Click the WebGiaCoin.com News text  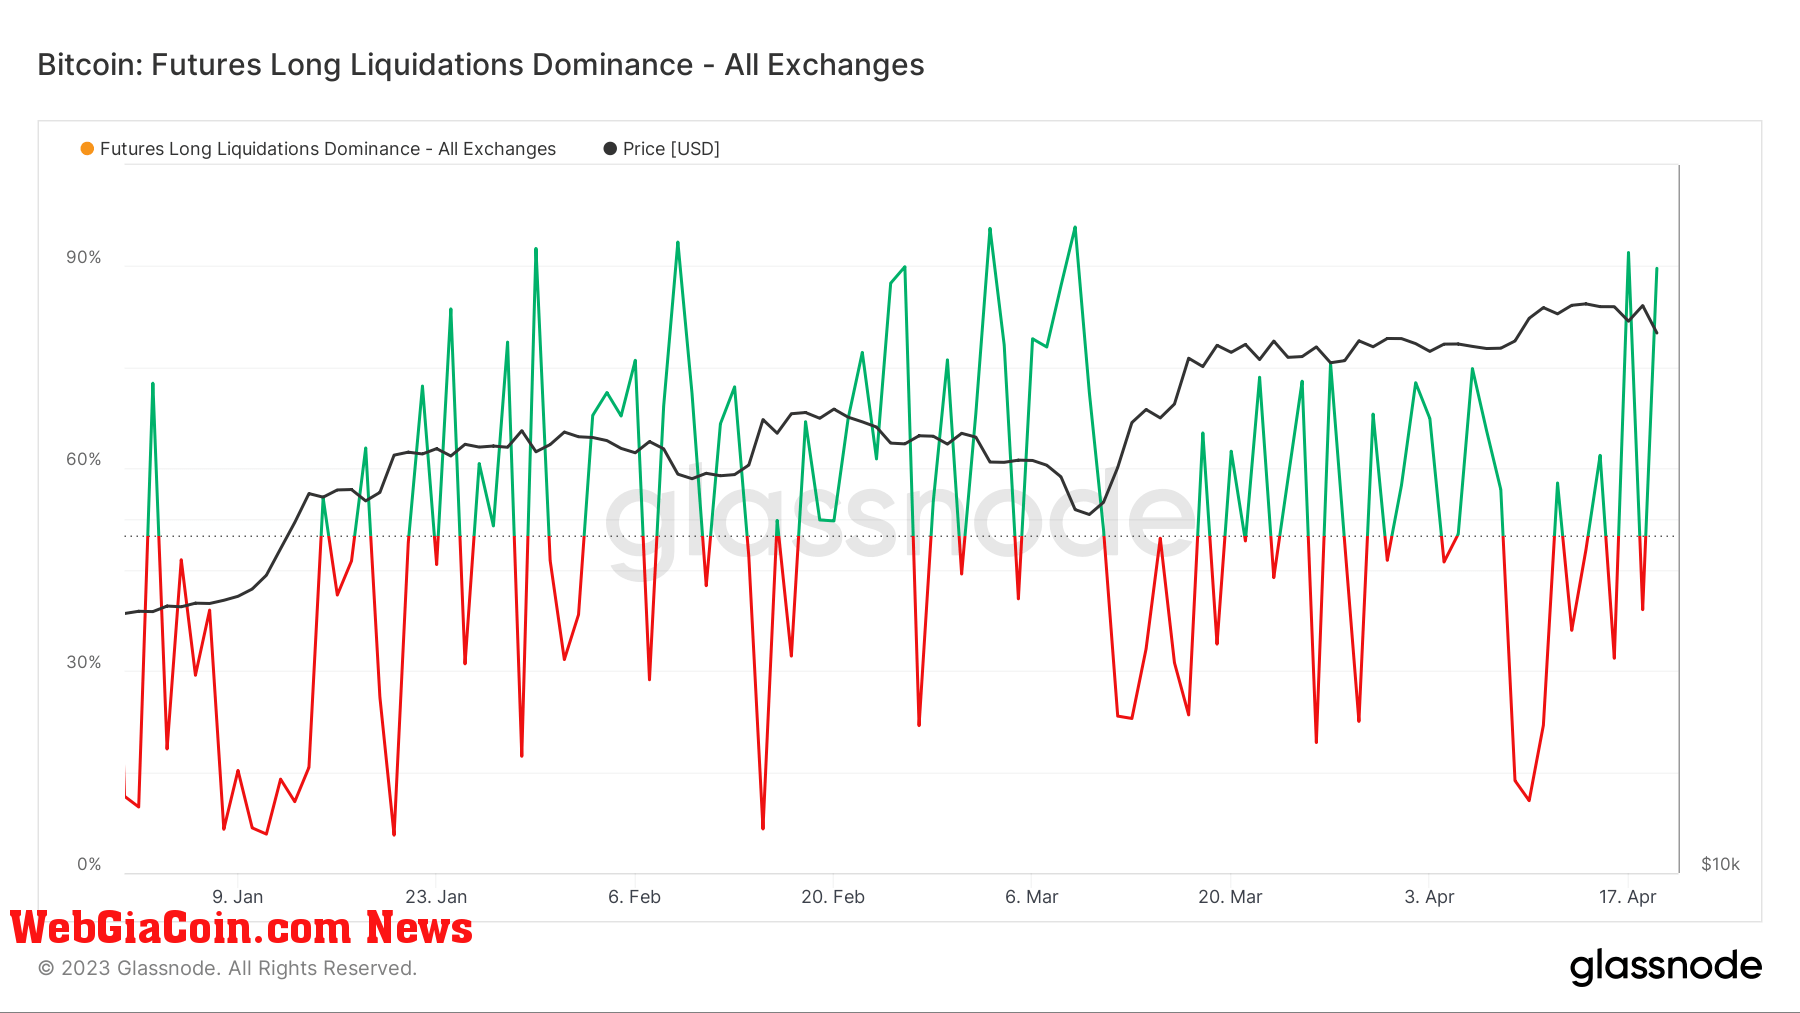point(241,928)
